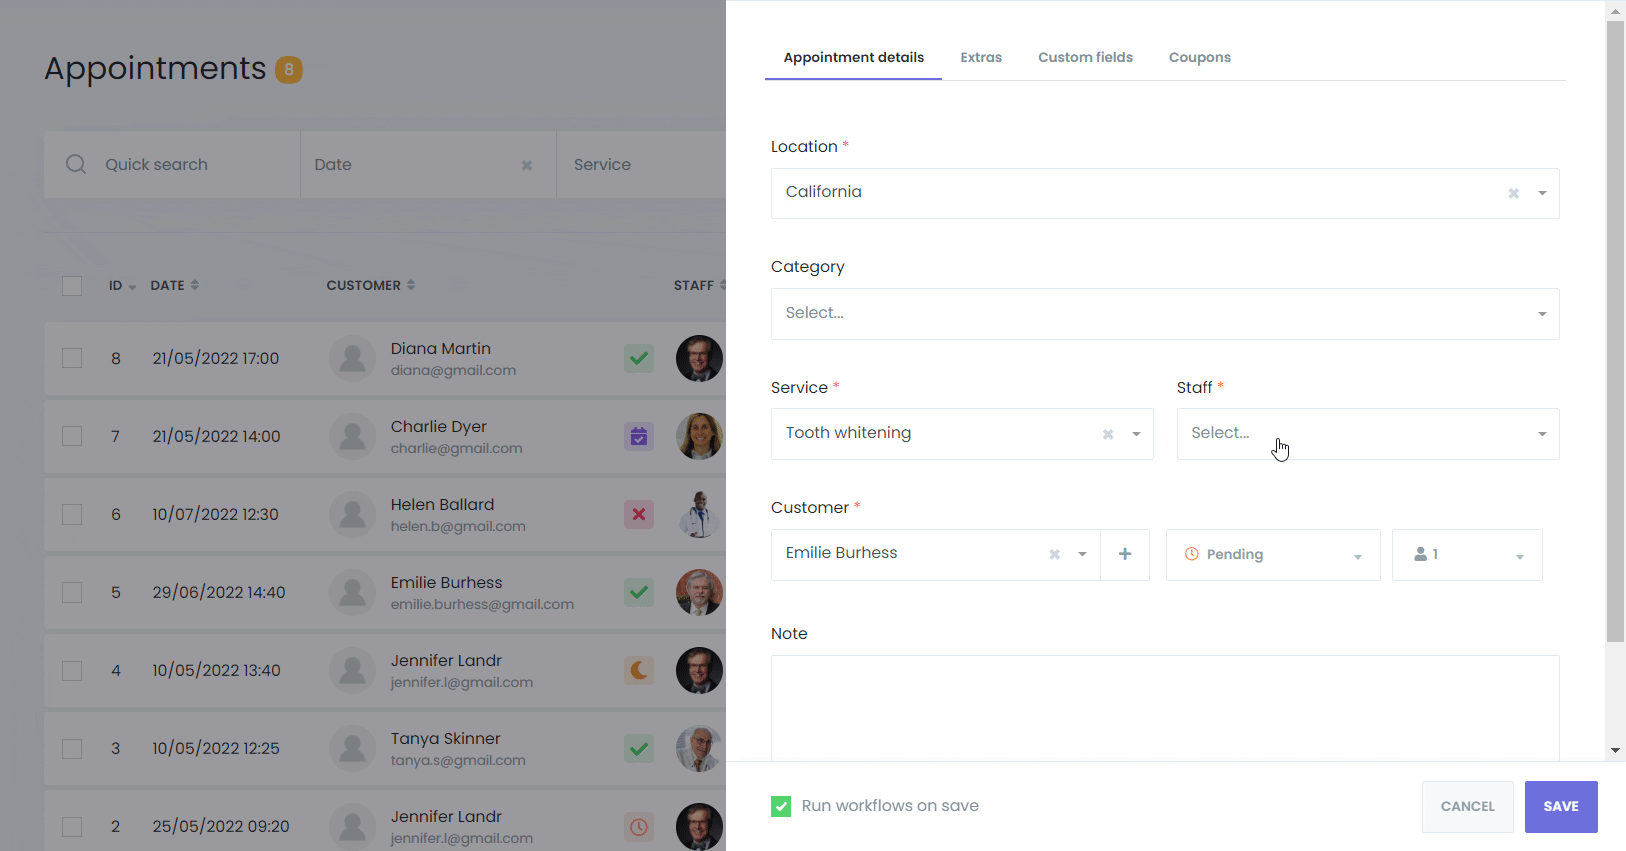The height and width of the screenshot is (851, 1626).
Task: Clear the California location selection
Action: (1513, 193)
